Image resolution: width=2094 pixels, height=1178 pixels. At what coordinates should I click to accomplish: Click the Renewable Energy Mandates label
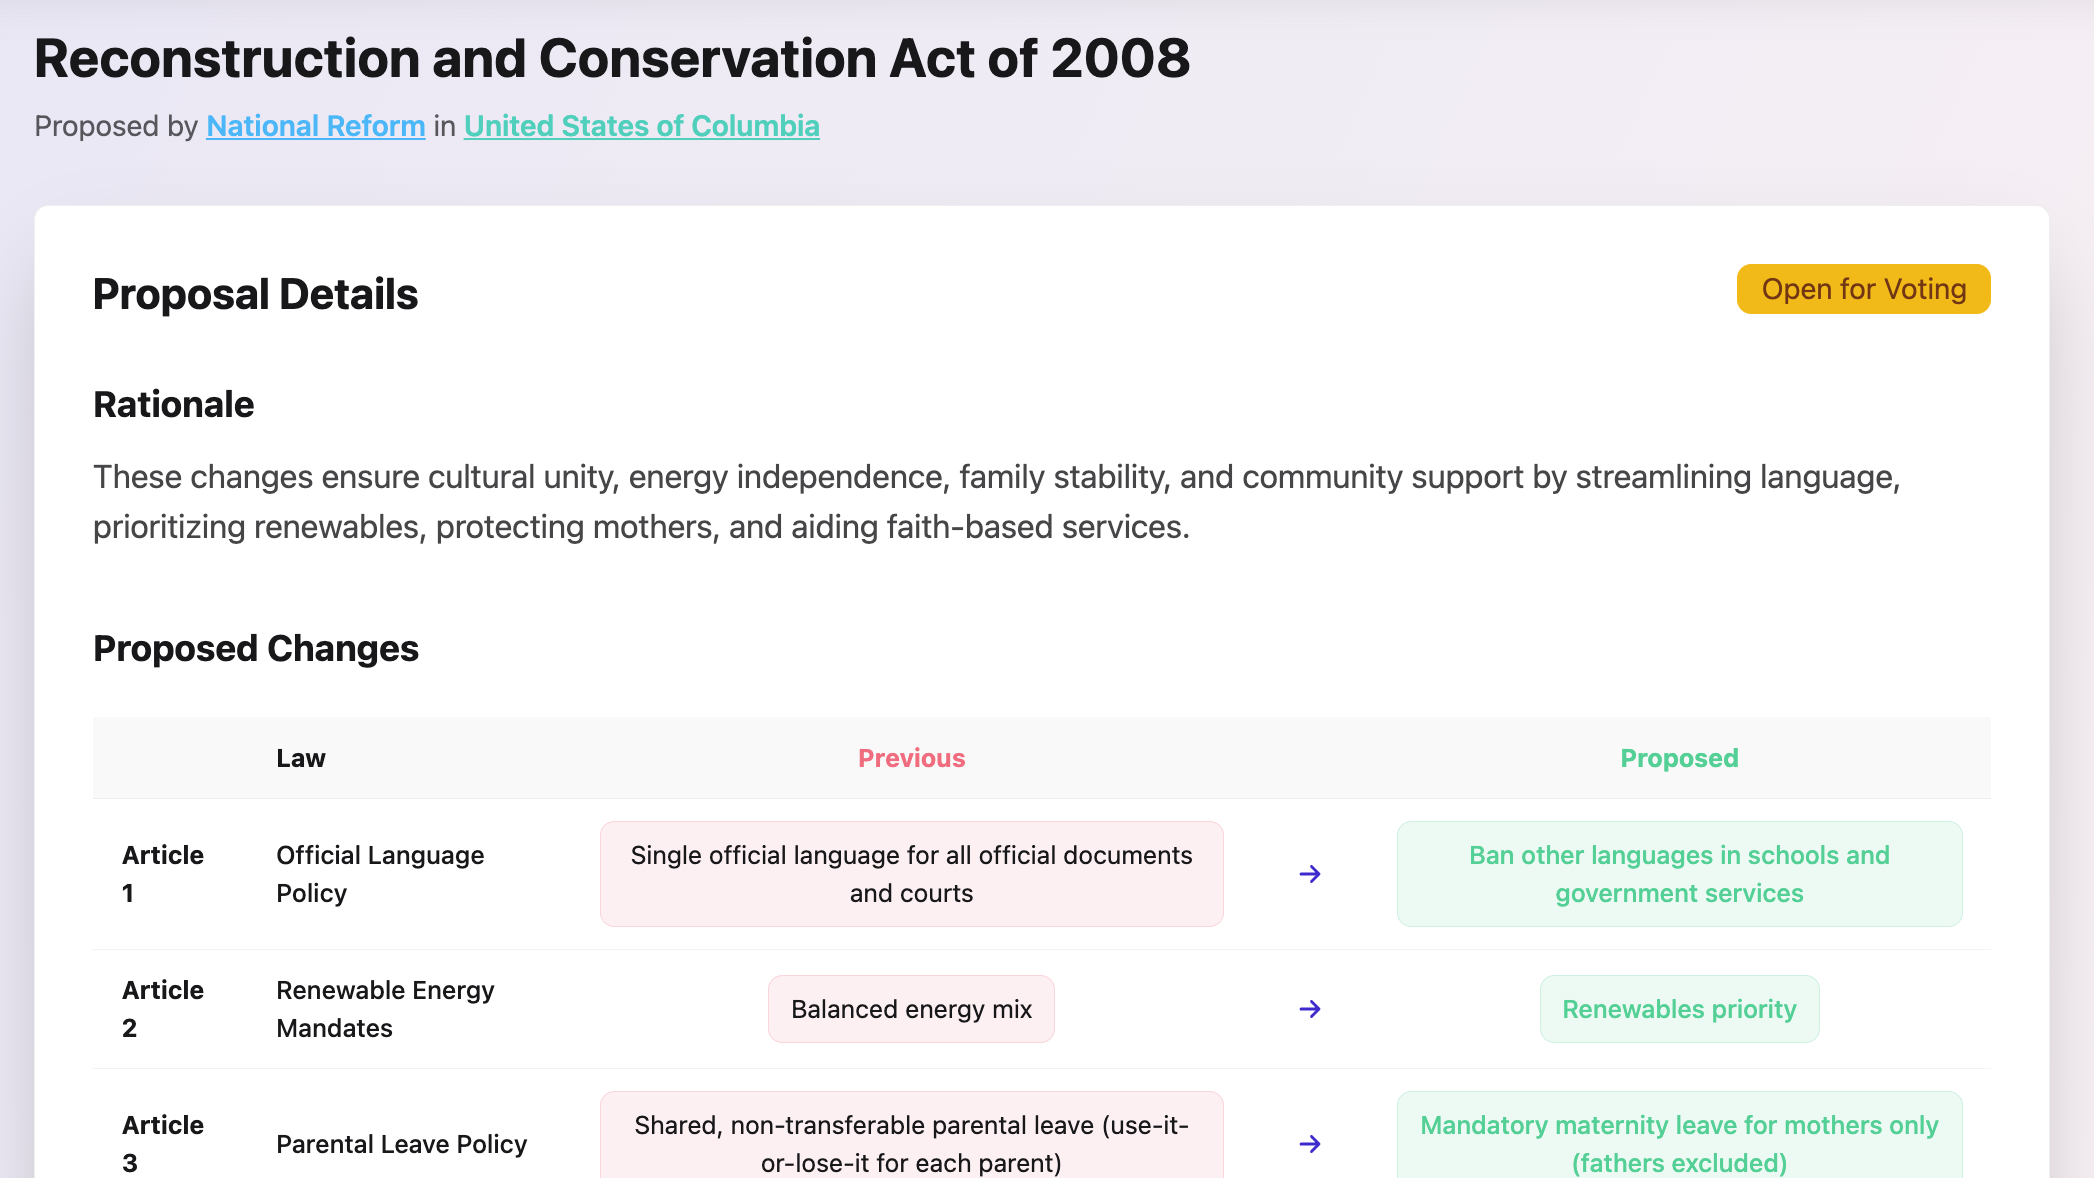[385, 1009]
